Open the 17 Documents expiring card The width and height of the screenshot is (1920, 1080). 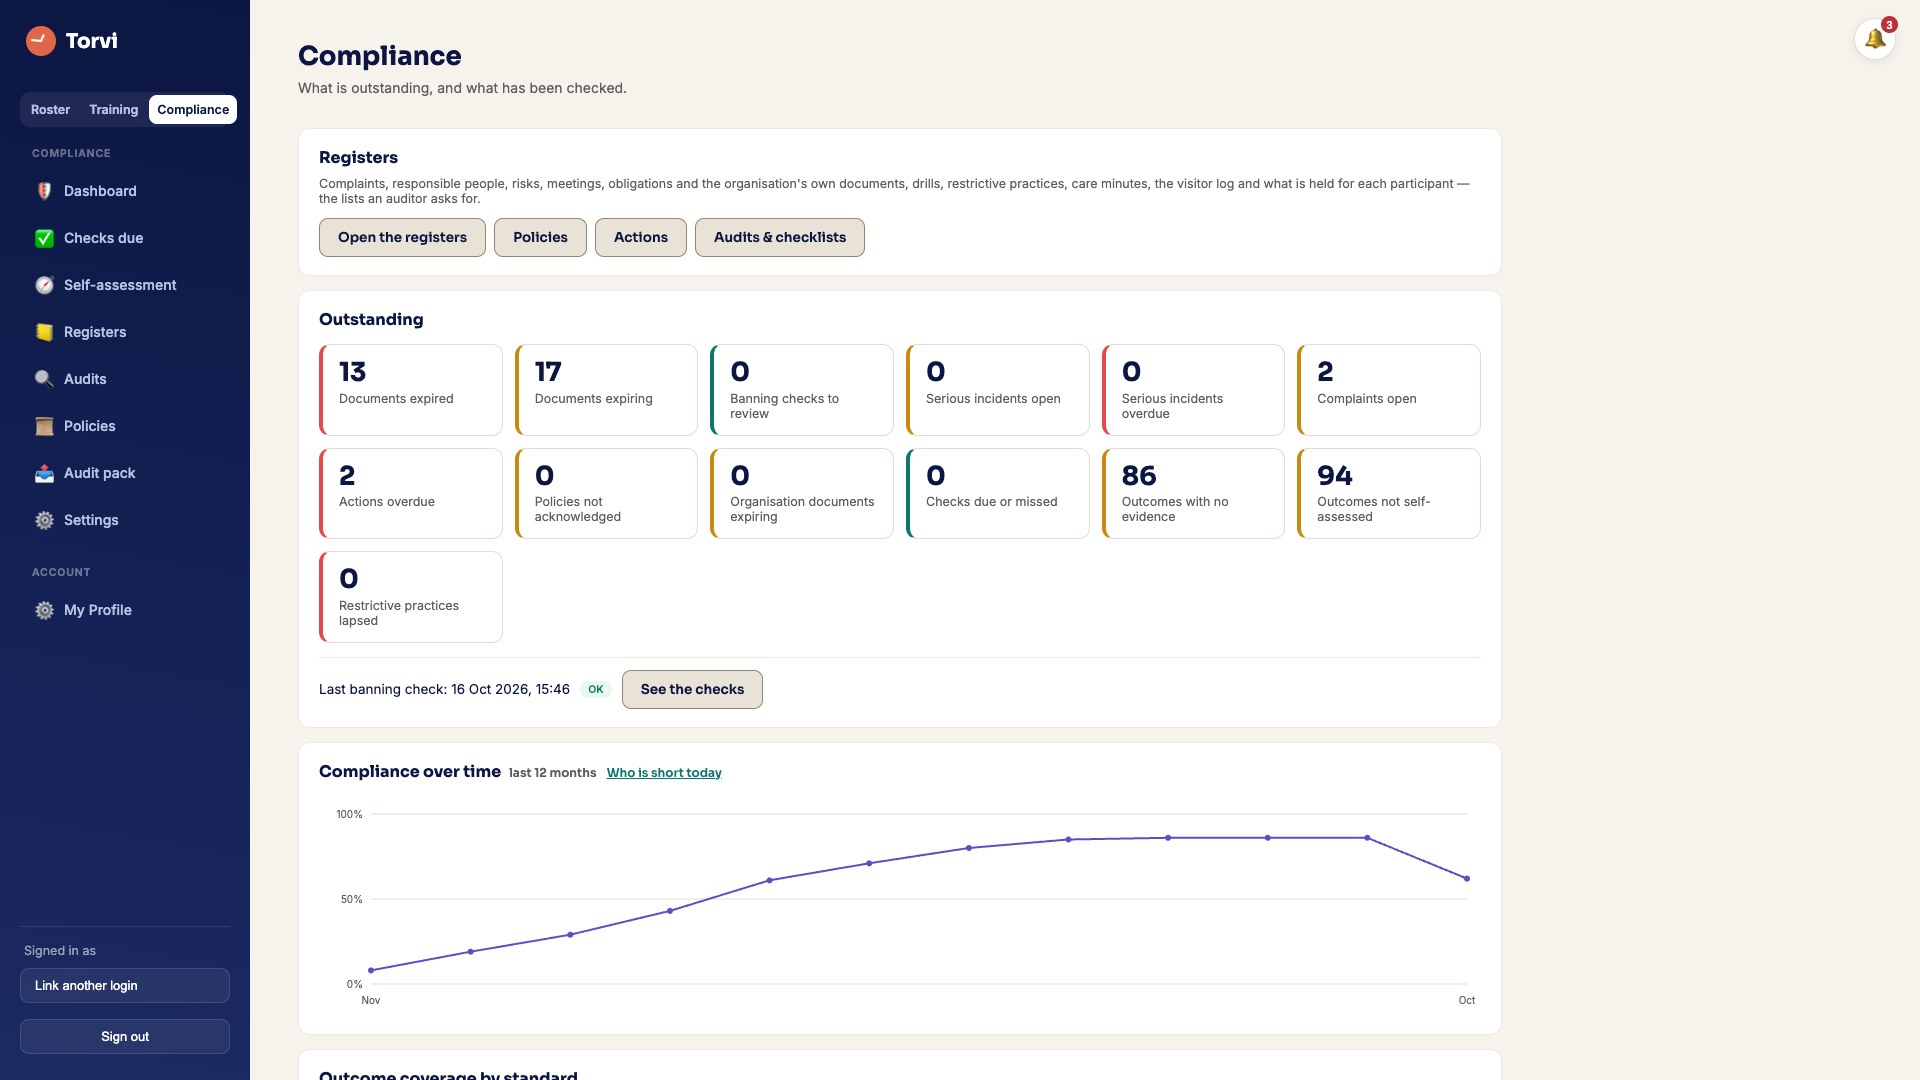pyautogui.click(x=606, y=390)
